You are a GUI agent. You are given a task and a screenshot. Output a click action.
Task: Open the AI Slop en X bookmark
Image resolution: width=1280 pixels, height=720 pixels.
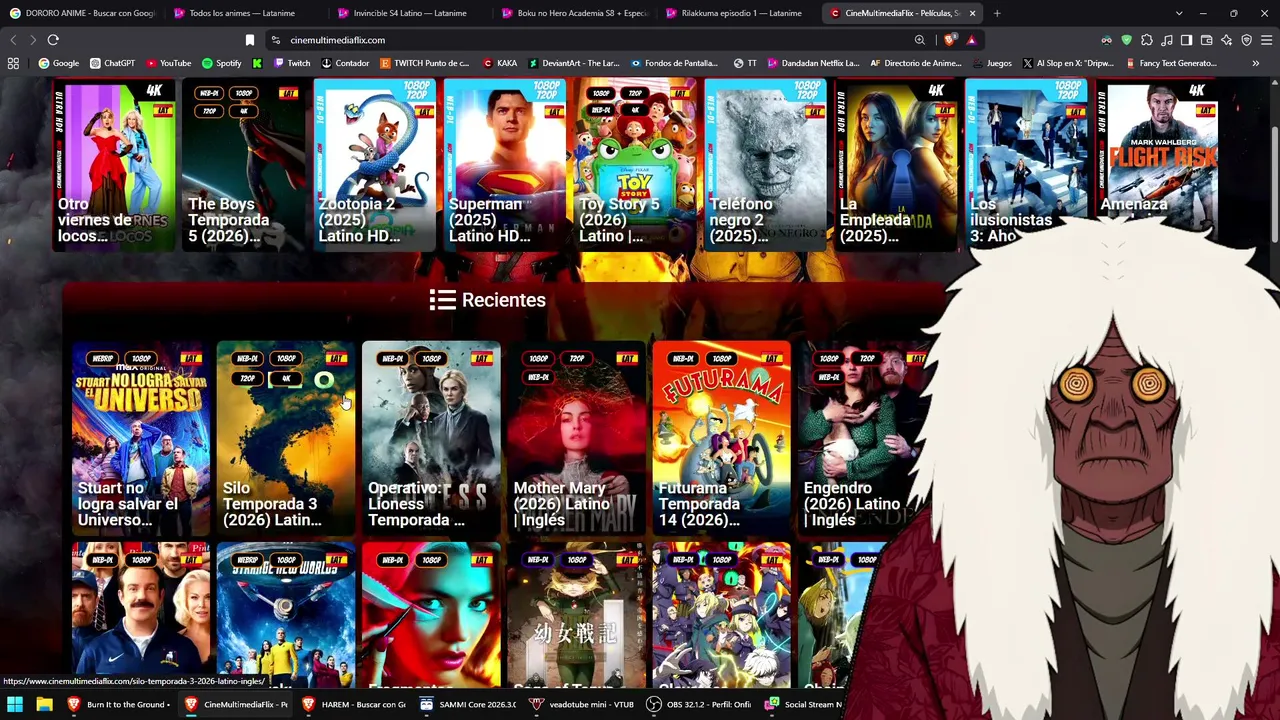(1068, 63)
